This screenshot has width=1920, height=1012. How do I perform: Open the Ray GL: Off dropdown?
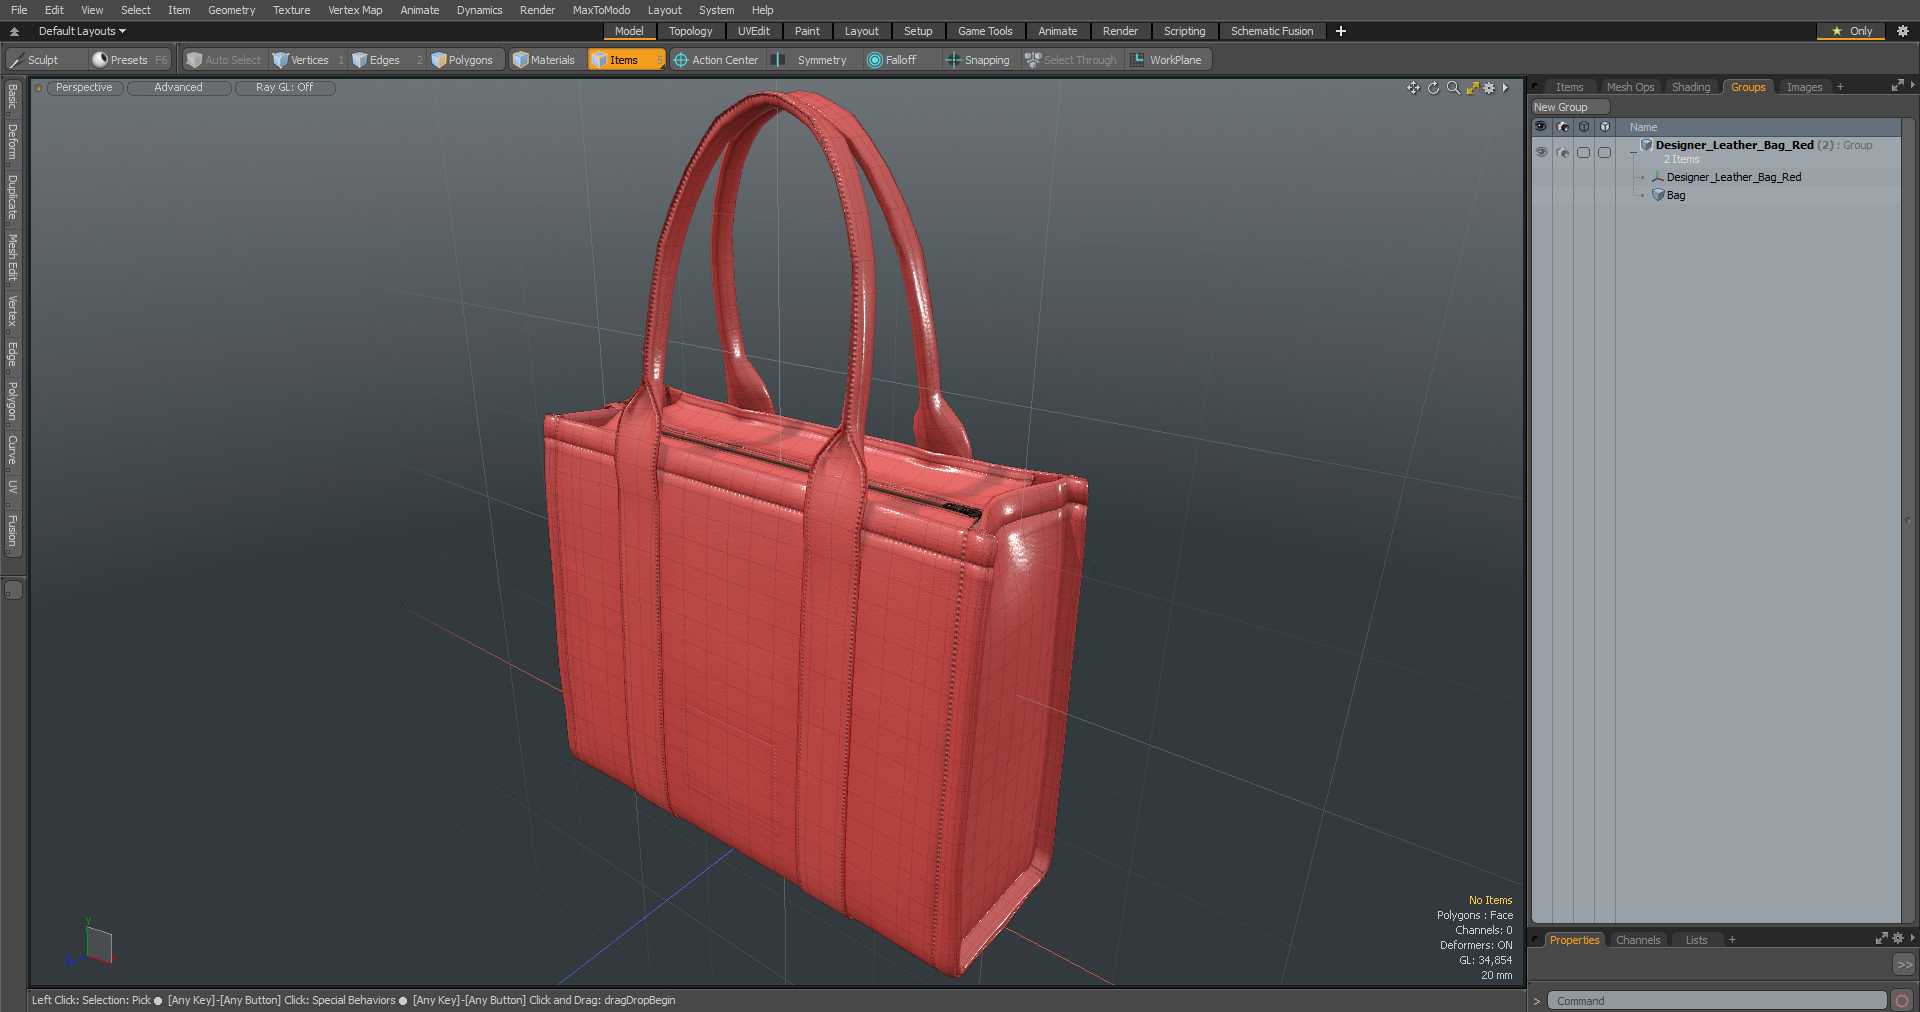click(284, 88)
